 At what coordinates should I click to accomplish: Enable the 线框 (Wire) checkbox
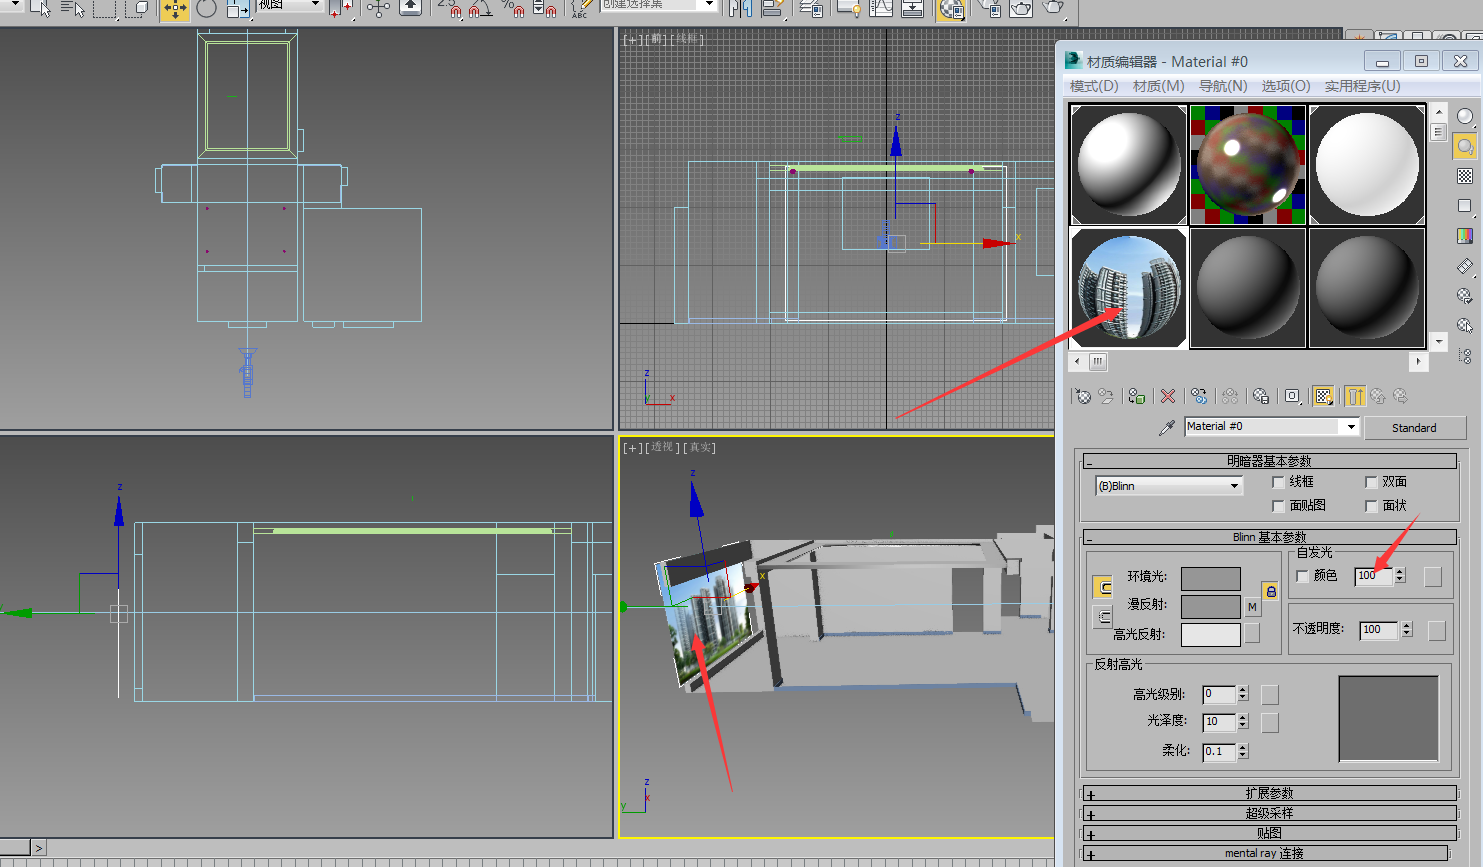click(x=1278, y=482)
